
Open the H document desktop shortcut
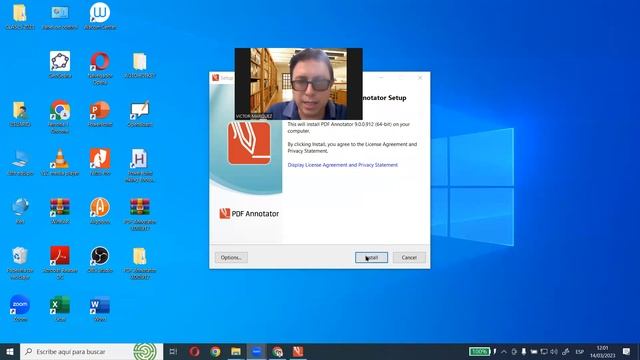(140, 165)
